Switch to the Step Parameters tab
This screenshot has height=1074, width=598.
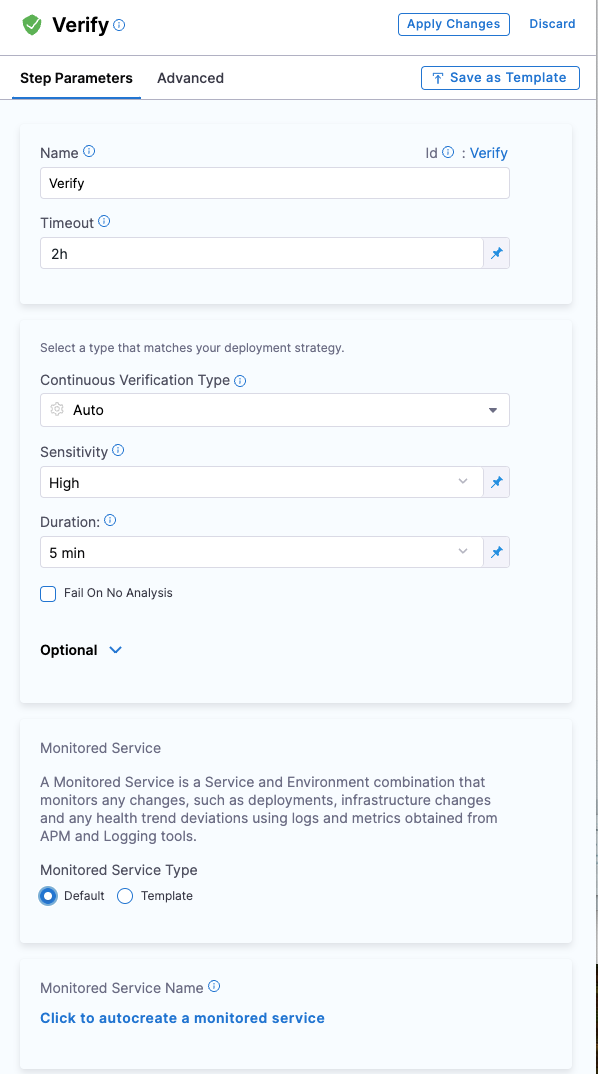click(75, 77)
